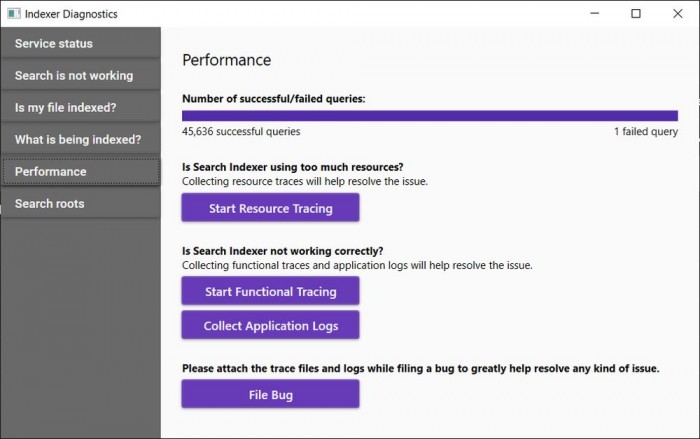Viewport: 700px width, 439px height.
Task: Click the Indexer Diagnostics app icon in title bar
Action: [13, 14]
